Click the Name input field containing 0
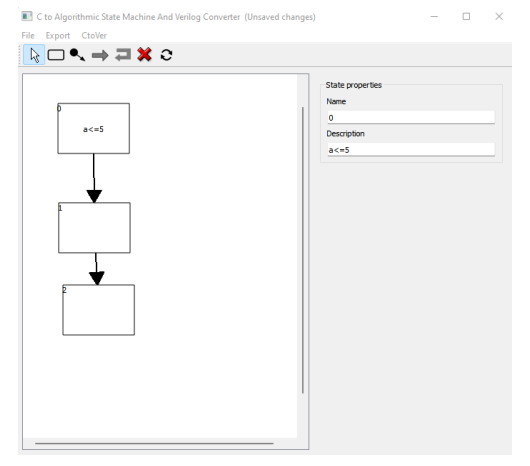Image resolution: width=530 pixels, height=466 pixels. 411,117
